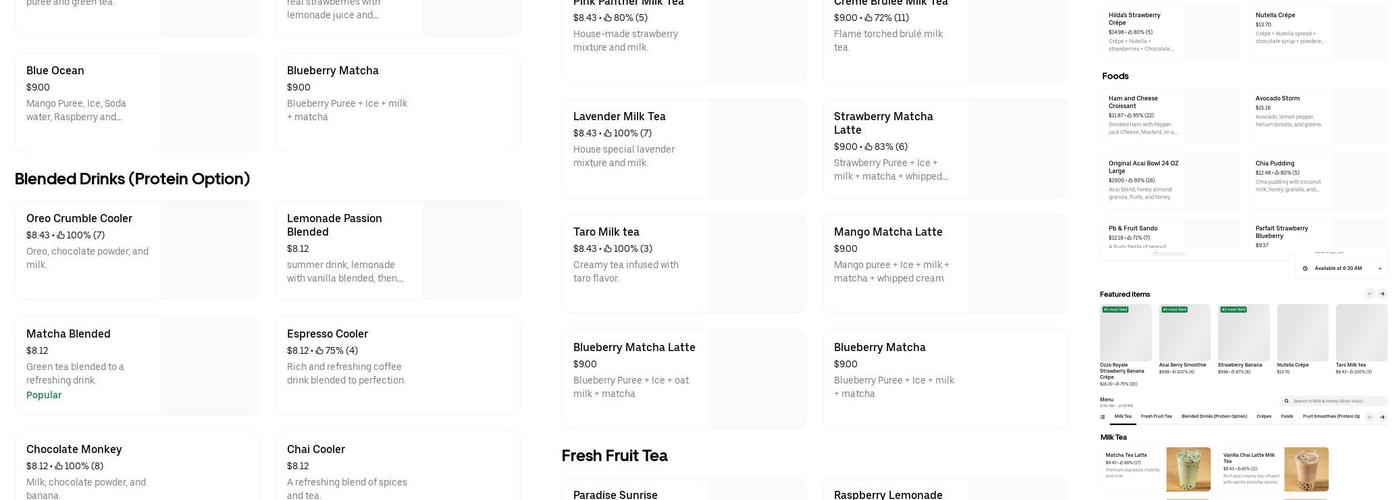Select the featured Acai Berry Smoothie thumbnail
1400x500 pixels.
(x=1185, y=333)
